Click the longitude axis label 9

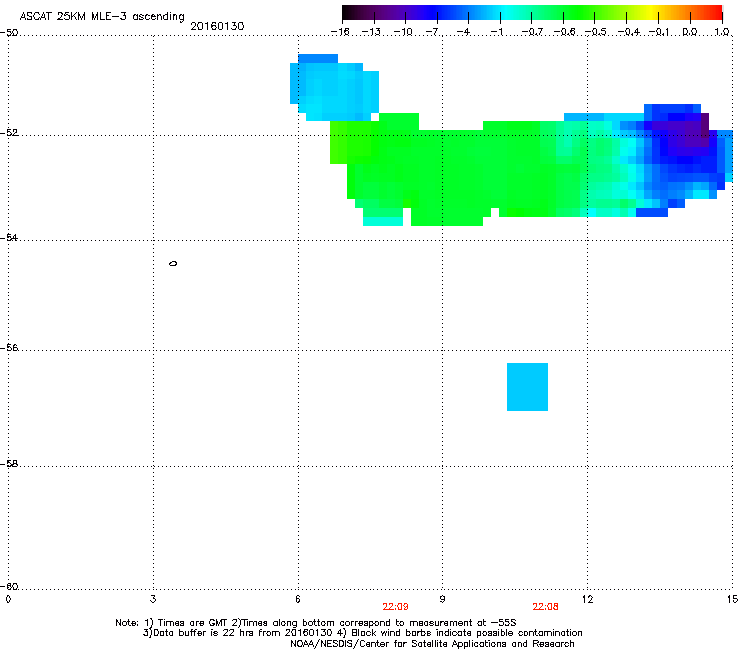pyautogui.click(x=442, y=599)
